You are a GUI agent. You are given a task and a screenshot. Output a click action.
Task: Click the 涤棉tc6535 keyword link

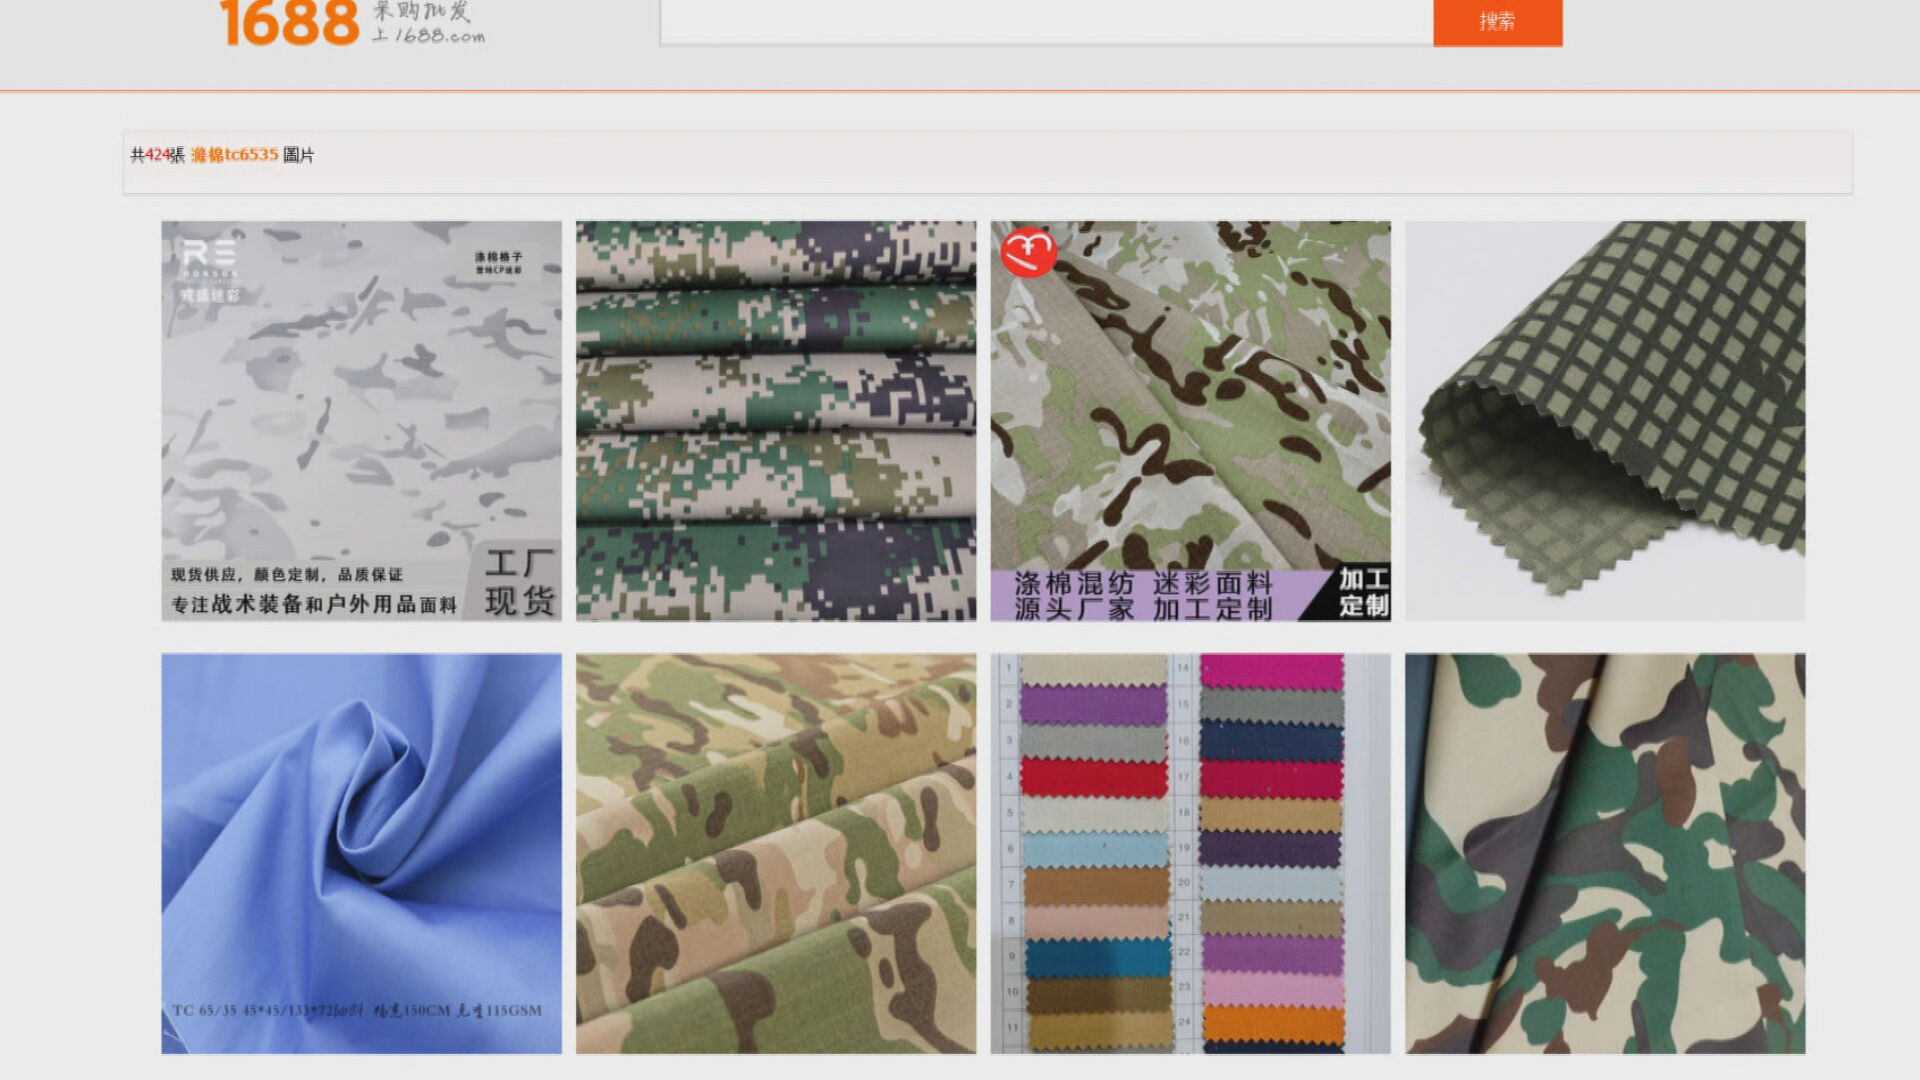234,155
